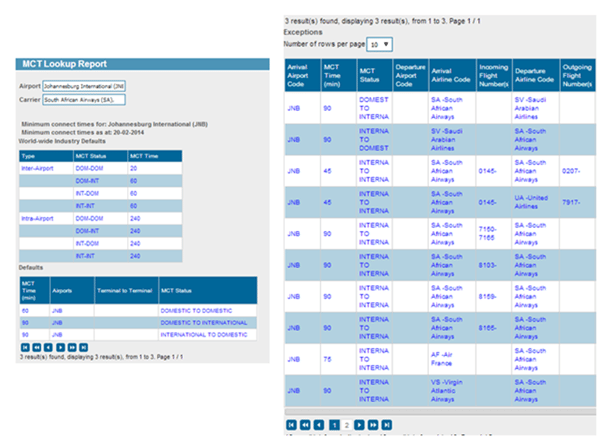Screen dimensions: 600x441
Task: Click the Carrier input field
Action: [x=84, y=100]
